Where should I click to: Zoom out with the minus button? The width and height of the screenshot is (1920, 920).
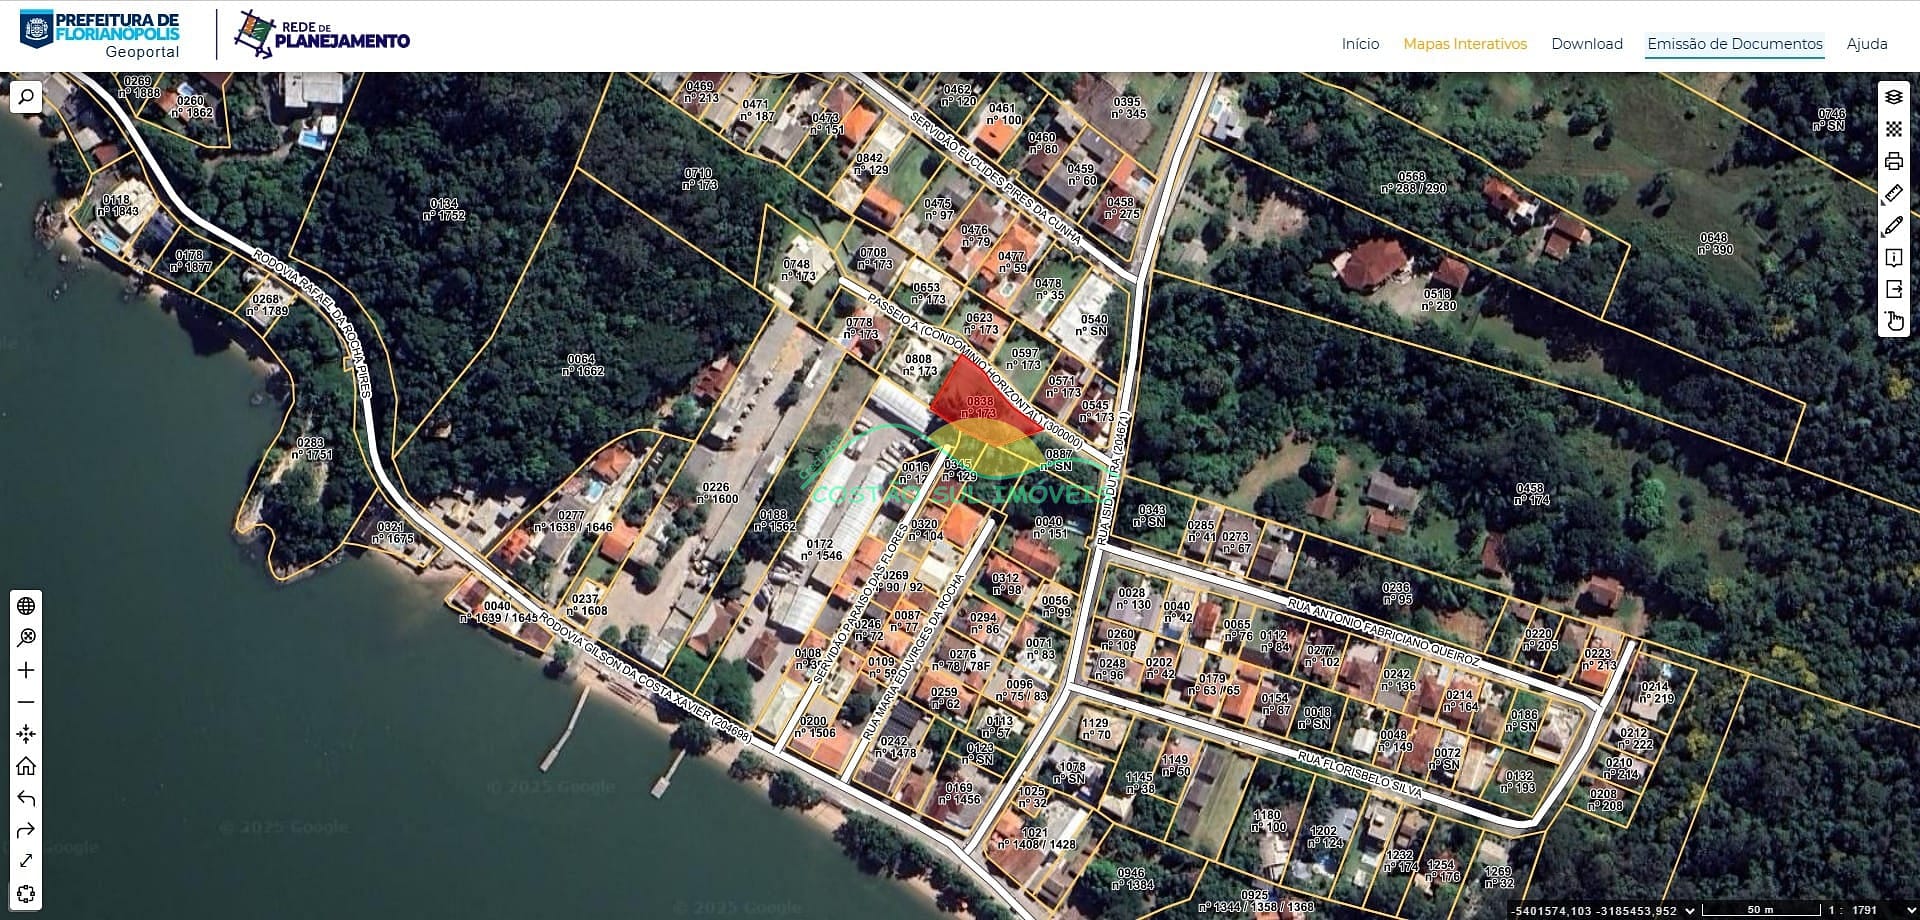[x=26, y=702]
